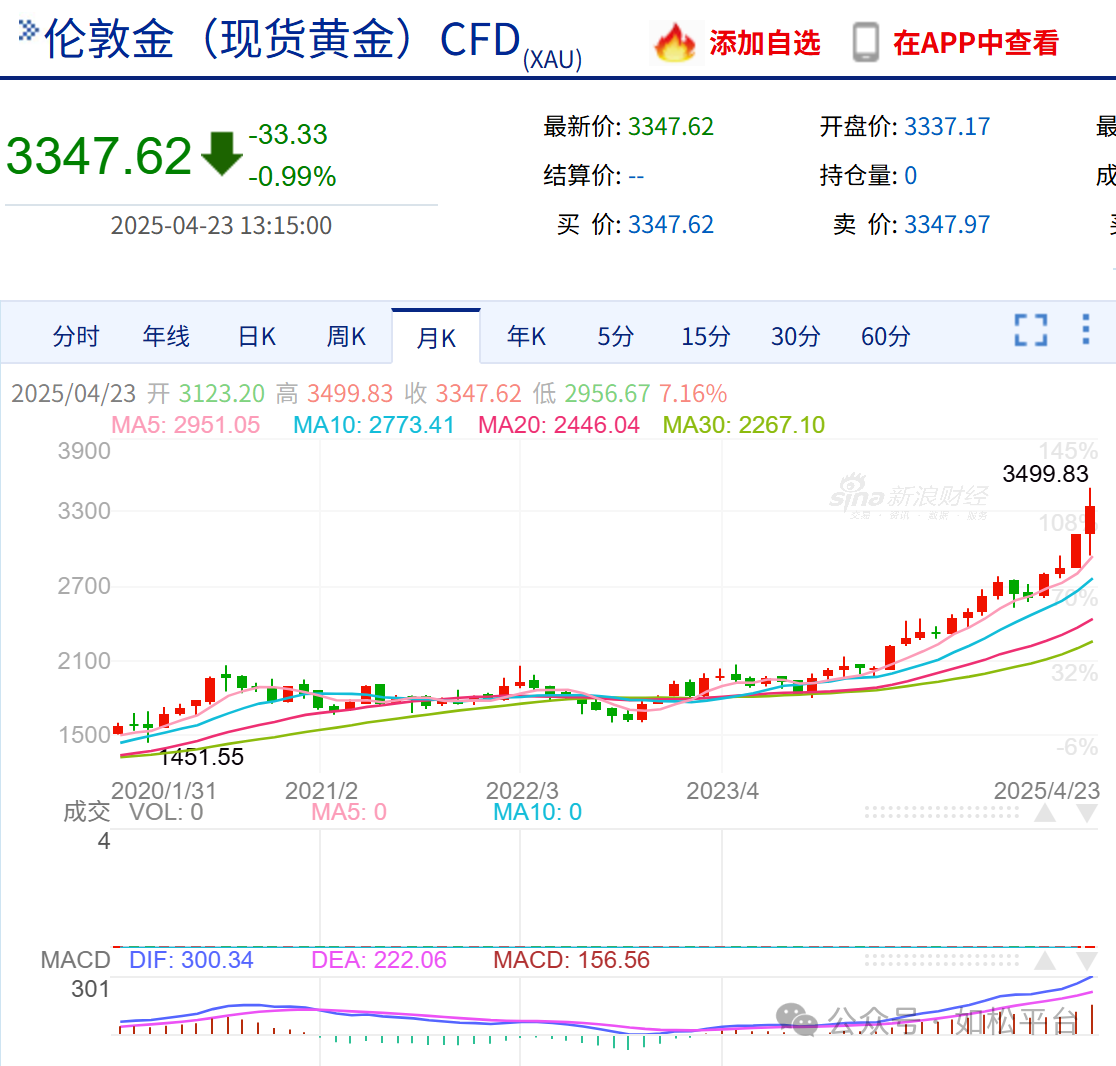
Task: Click the -33.33 price change value
Action: (288, 134)
